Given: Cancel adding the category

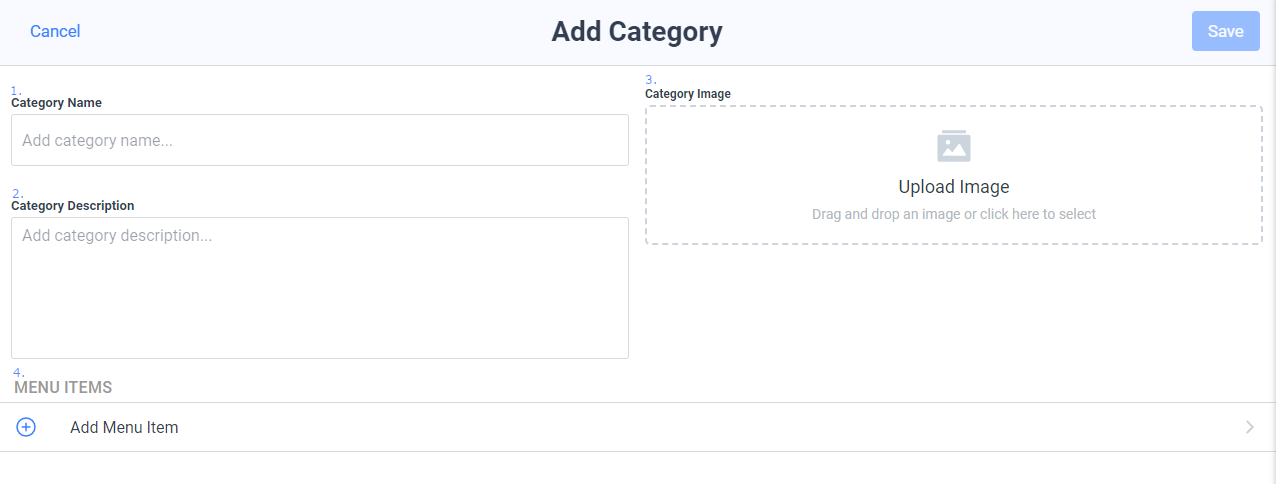Looking at the screenshot, I should 55,31.
